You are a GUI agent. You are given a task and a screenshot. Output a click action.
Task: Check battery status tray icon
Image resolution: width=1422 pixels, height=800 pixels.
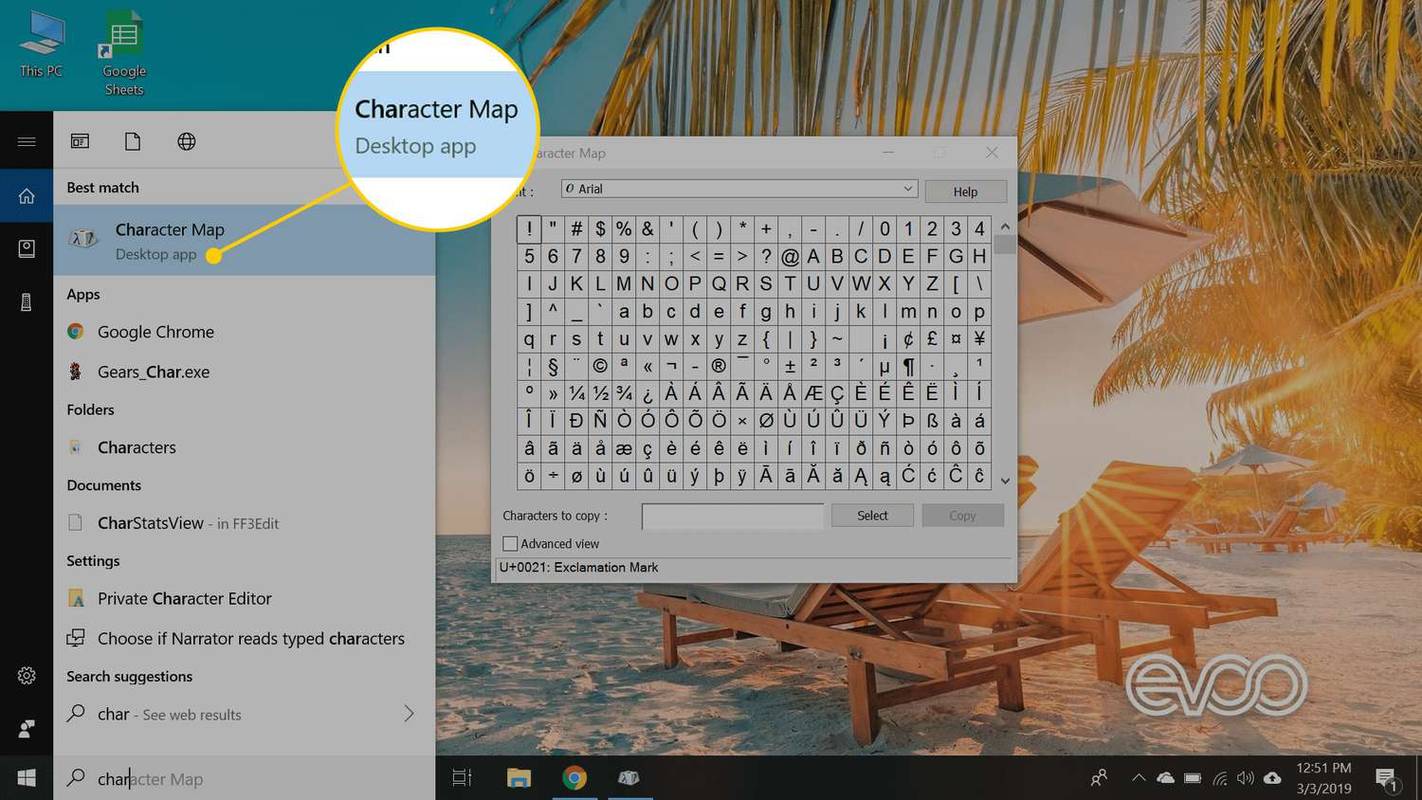tap(1193, 778)
